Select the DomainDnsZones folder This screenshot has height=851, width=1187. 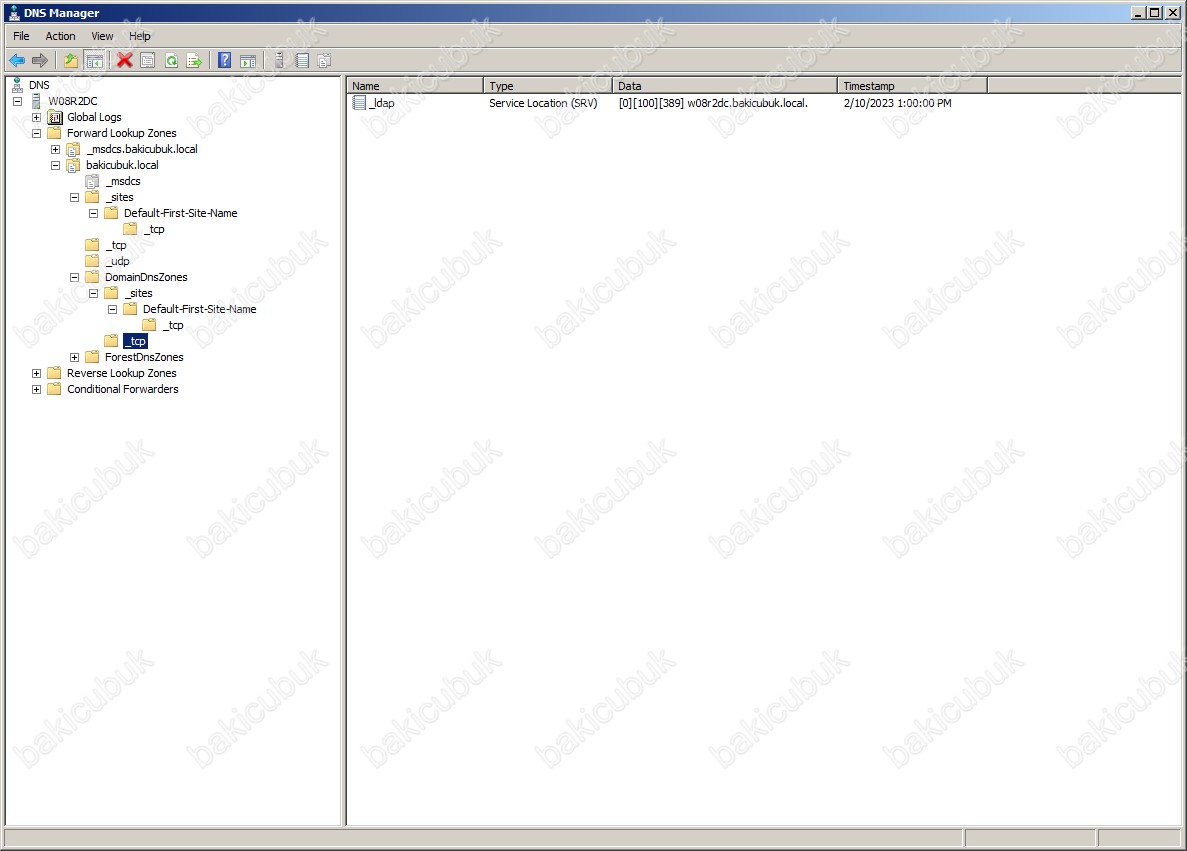(x=146, y=277)
